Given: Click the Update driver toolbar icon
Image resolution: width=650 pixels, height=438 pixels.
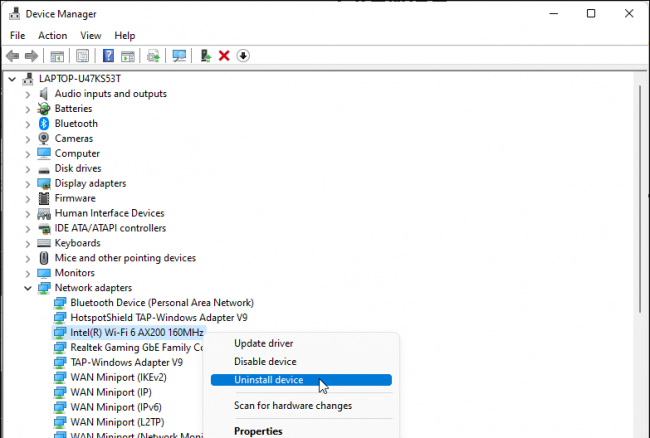Looking at the screenshot, I should [x=153, y=56].
